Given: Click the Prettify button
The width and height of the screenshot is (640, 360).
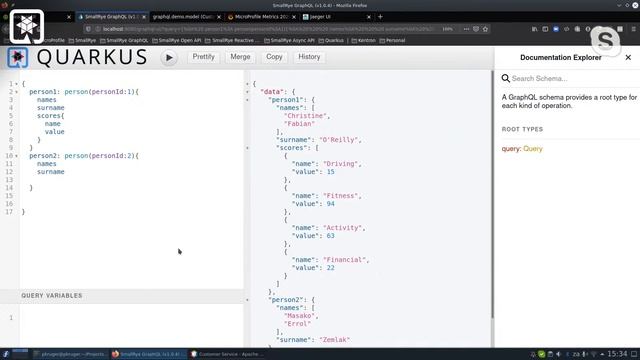Looking at the screenshot, I should coord(203,57).
